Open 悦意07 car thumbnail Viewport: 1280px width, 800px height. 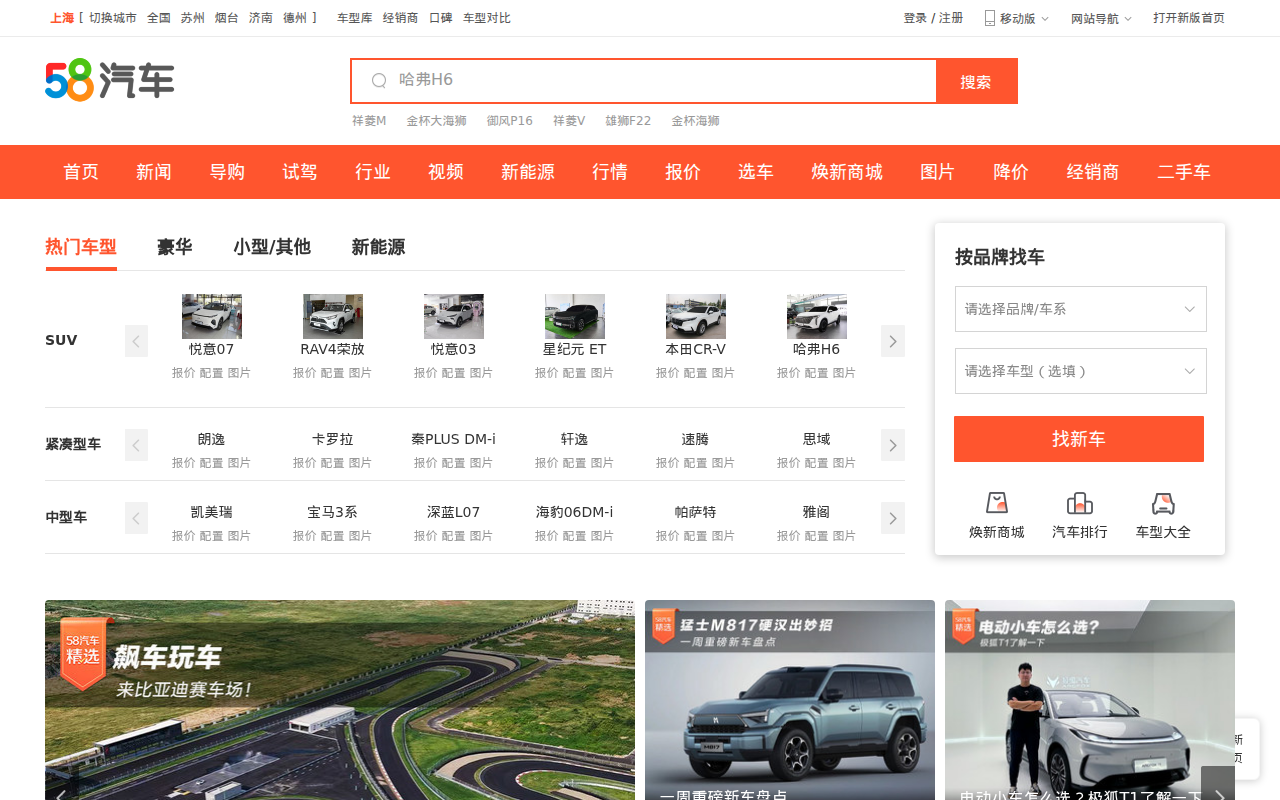(212, 316)
